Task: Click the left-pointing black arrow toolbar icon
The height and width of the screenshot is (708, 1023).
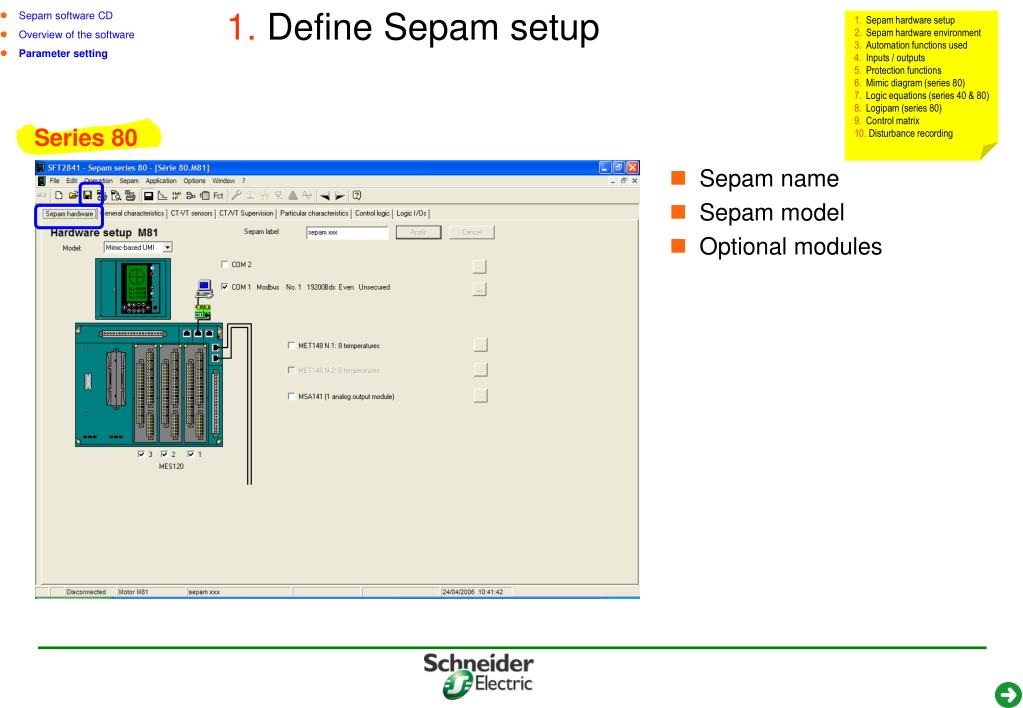Action: click(x=325, y=196)
